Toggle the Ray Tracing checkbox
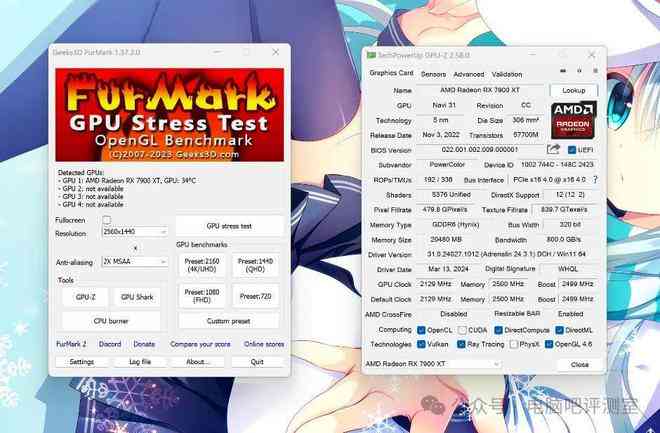Viewport: 660px width, 433px height. click(x=461, y=344)
